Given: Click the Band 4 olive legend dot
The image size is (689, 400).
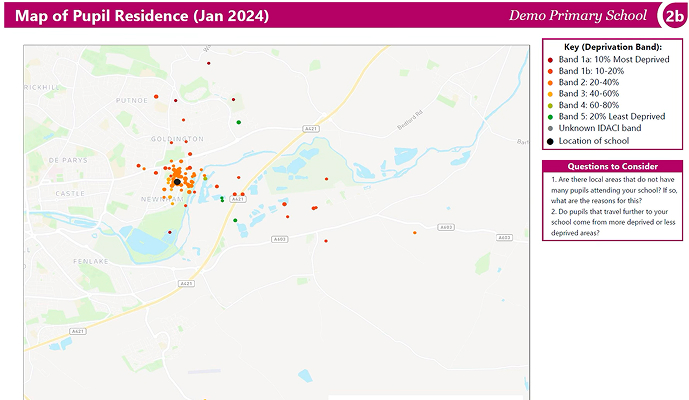Looking at the screenshot, I should tap(550, 105).
